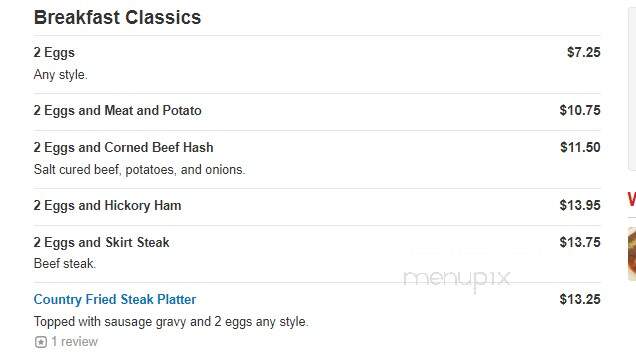Viewport: 636px width, 361px height.
Task: Open the Country Fried Steak Platter link
Action: (115, 299)
